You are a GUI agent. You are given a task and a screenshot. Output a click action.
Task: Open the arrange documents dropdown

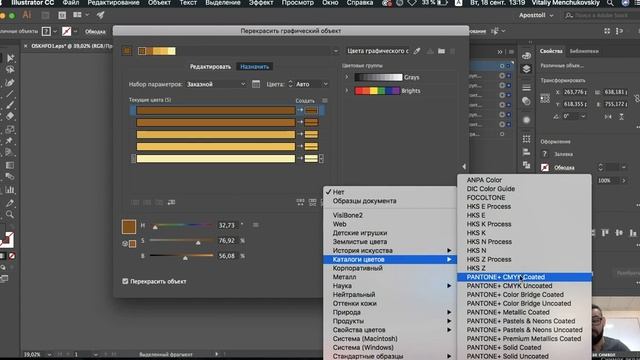pos(81,15)
